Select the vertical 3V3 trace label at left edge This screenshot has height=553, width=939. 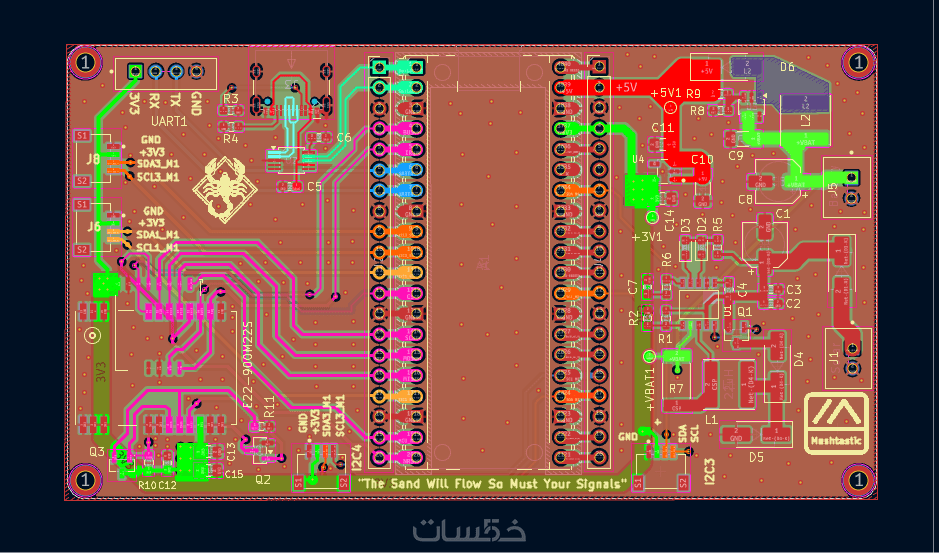click(x=102, y=372)
